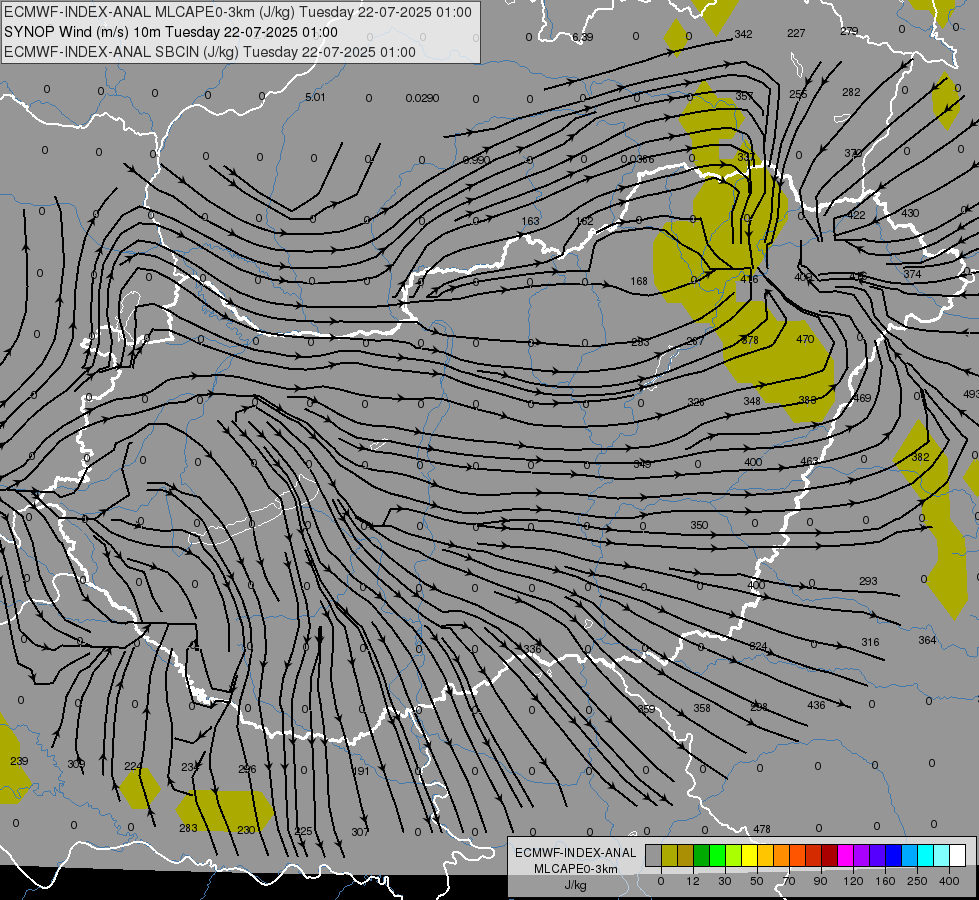Image resolution: width=979 pixels, height=900 pixels.
Task: Click the map value 227
Action: coord(796,33)
